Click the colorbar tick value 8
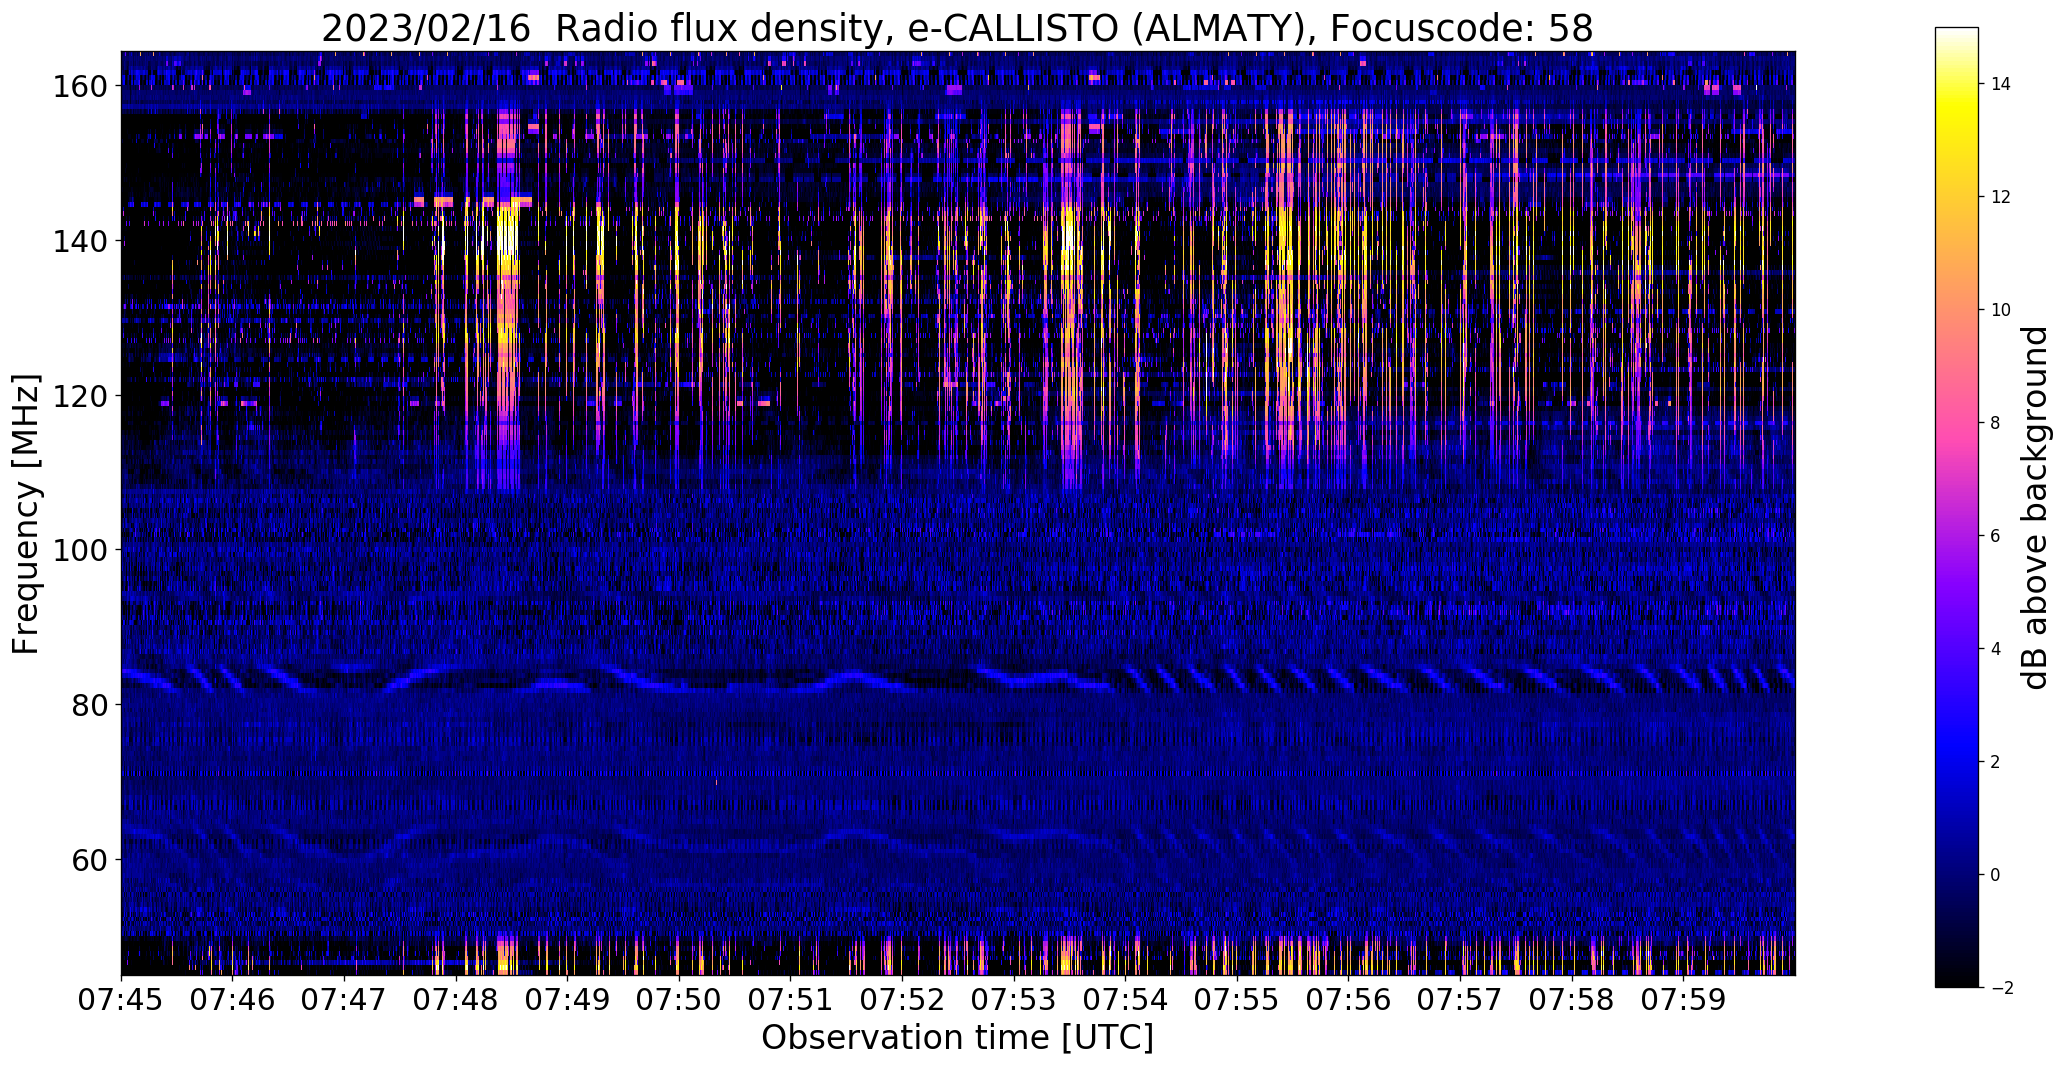 click(x=1996, y=423)
